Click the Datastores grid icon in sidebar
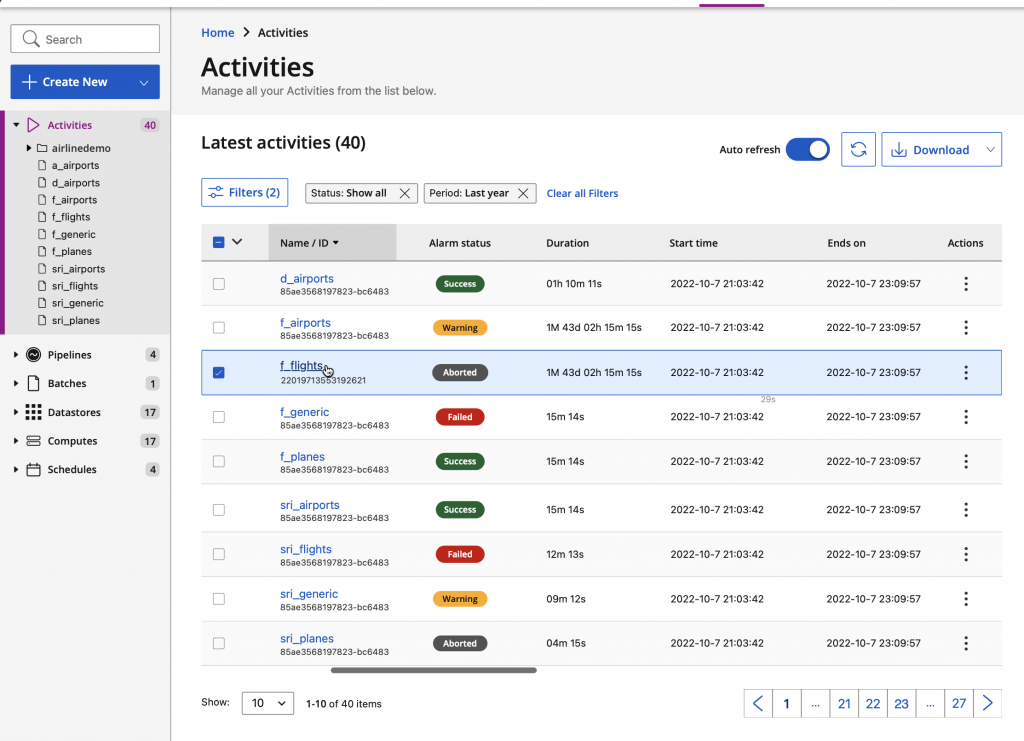Viewport: 1024px width, 741px height. pyautogui.click(x=33, y=412)
